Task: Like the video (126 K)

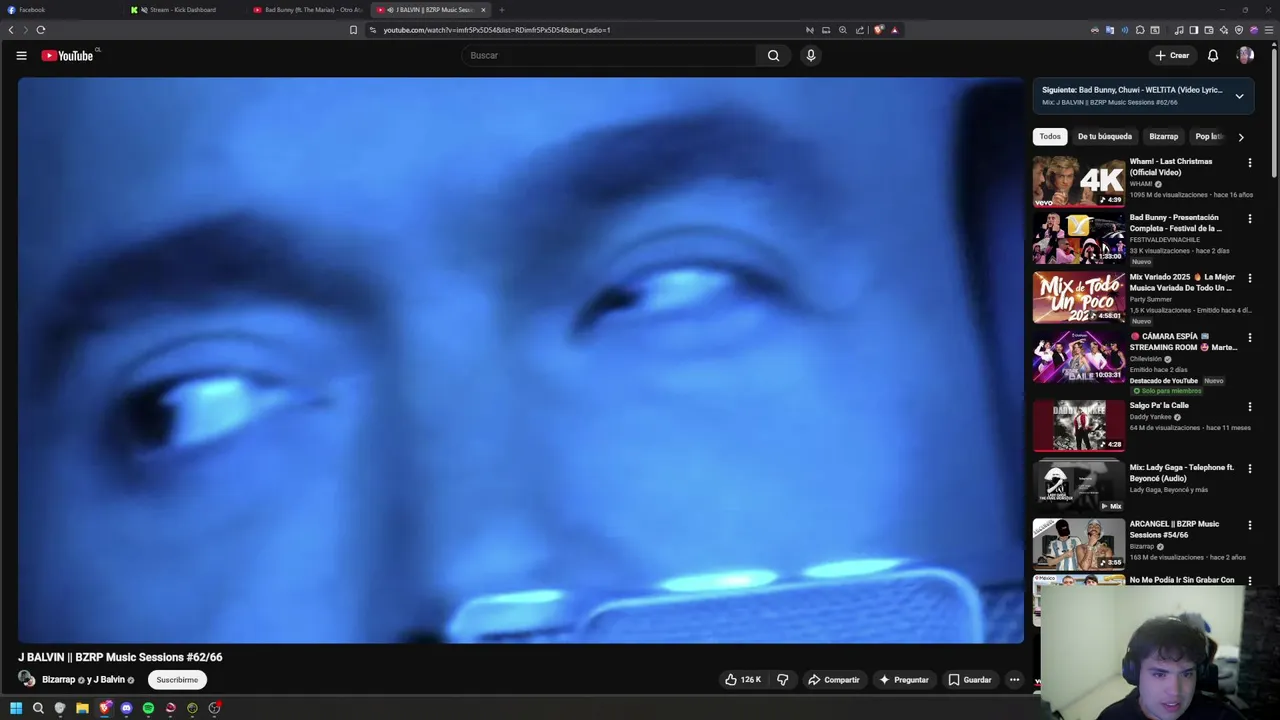Action: (743, 679)
